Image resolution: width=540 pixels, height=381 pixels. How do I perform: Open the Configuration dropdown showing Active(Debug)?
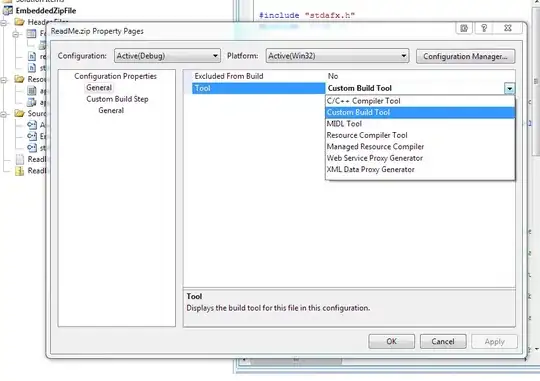(167, 56)
